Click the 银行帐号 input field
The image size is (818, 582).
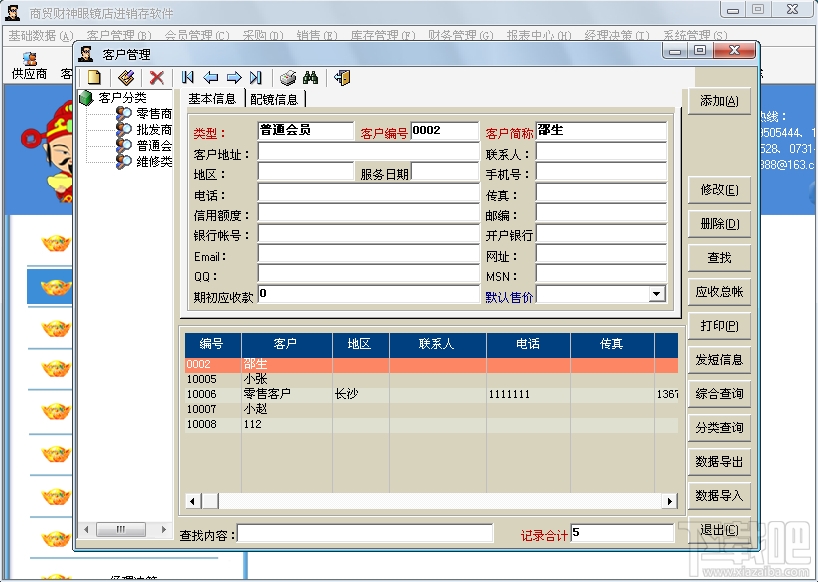pyautogui.click(x=368, y=234)
